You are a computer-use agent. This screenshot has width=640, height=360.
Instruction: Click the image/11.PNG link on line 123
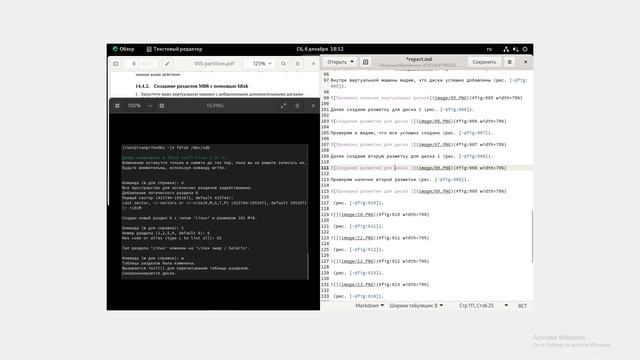[x=358, y=238]
